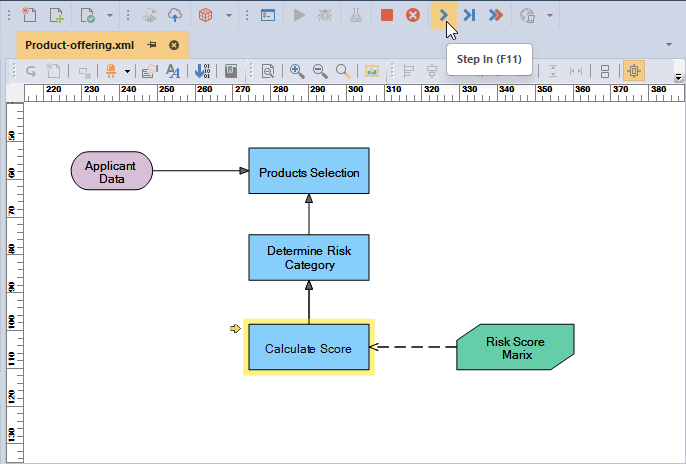Expand the dropdown beside the red cube icon
Image resolution: width=686 pixels, height=464 pixels.
point(228,15)
